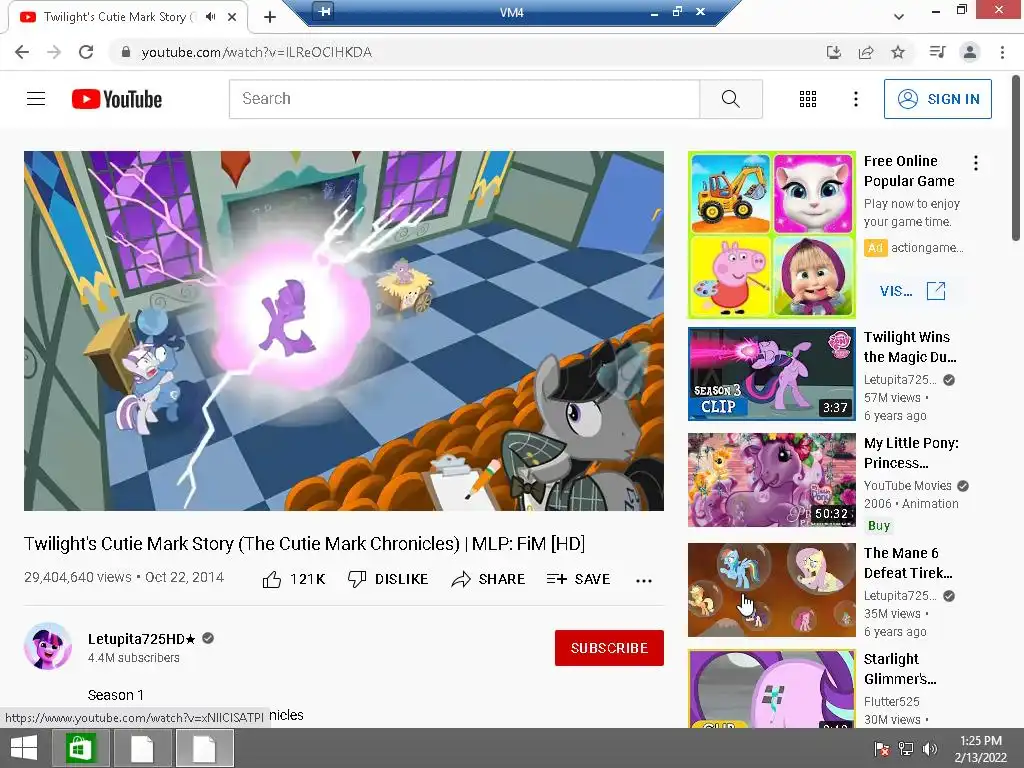Click the share page icon in address bar
This screenshot has height=768, width=1024.
pyautogui.click(x=866, y=52)
